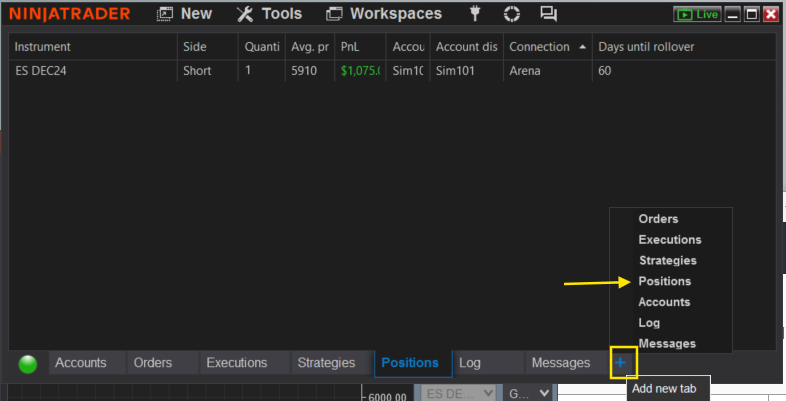This screenshot has height=401, width=786.
Task: Choose Orders from the add-tab menu
Action: coord(671,219)
